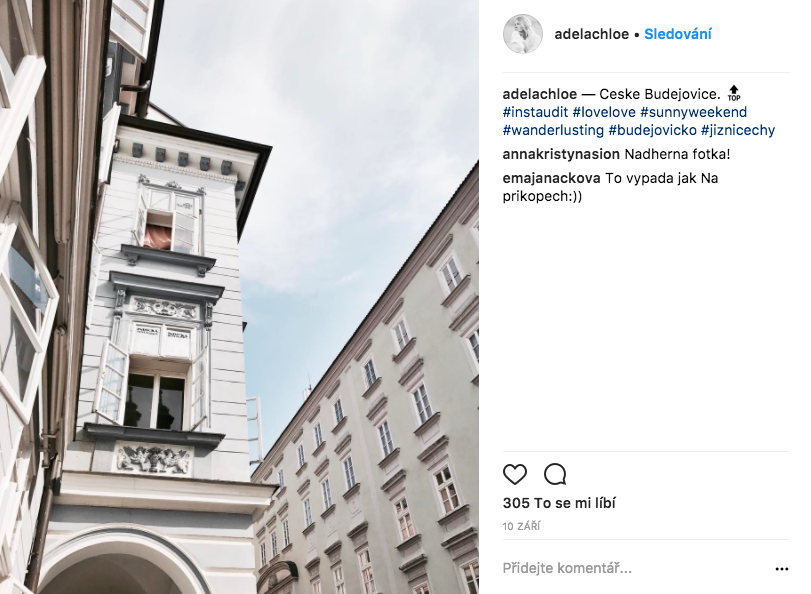The height and width of the screenshot is (594, 811).
Task: Click the comment speech bubble icon
Action: click(x=555, y=474)
